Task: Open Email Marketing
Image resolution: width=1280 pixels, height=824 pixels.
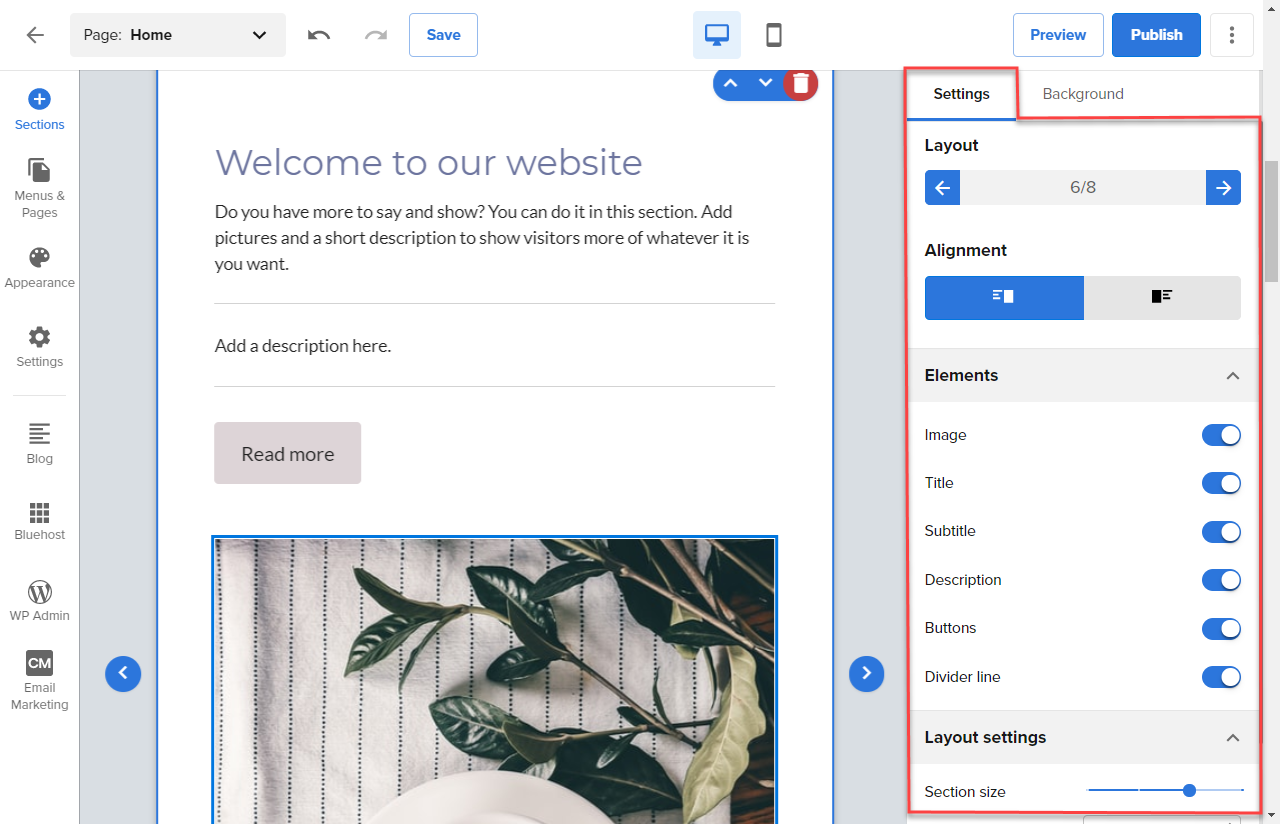Action: pos(39,681)
